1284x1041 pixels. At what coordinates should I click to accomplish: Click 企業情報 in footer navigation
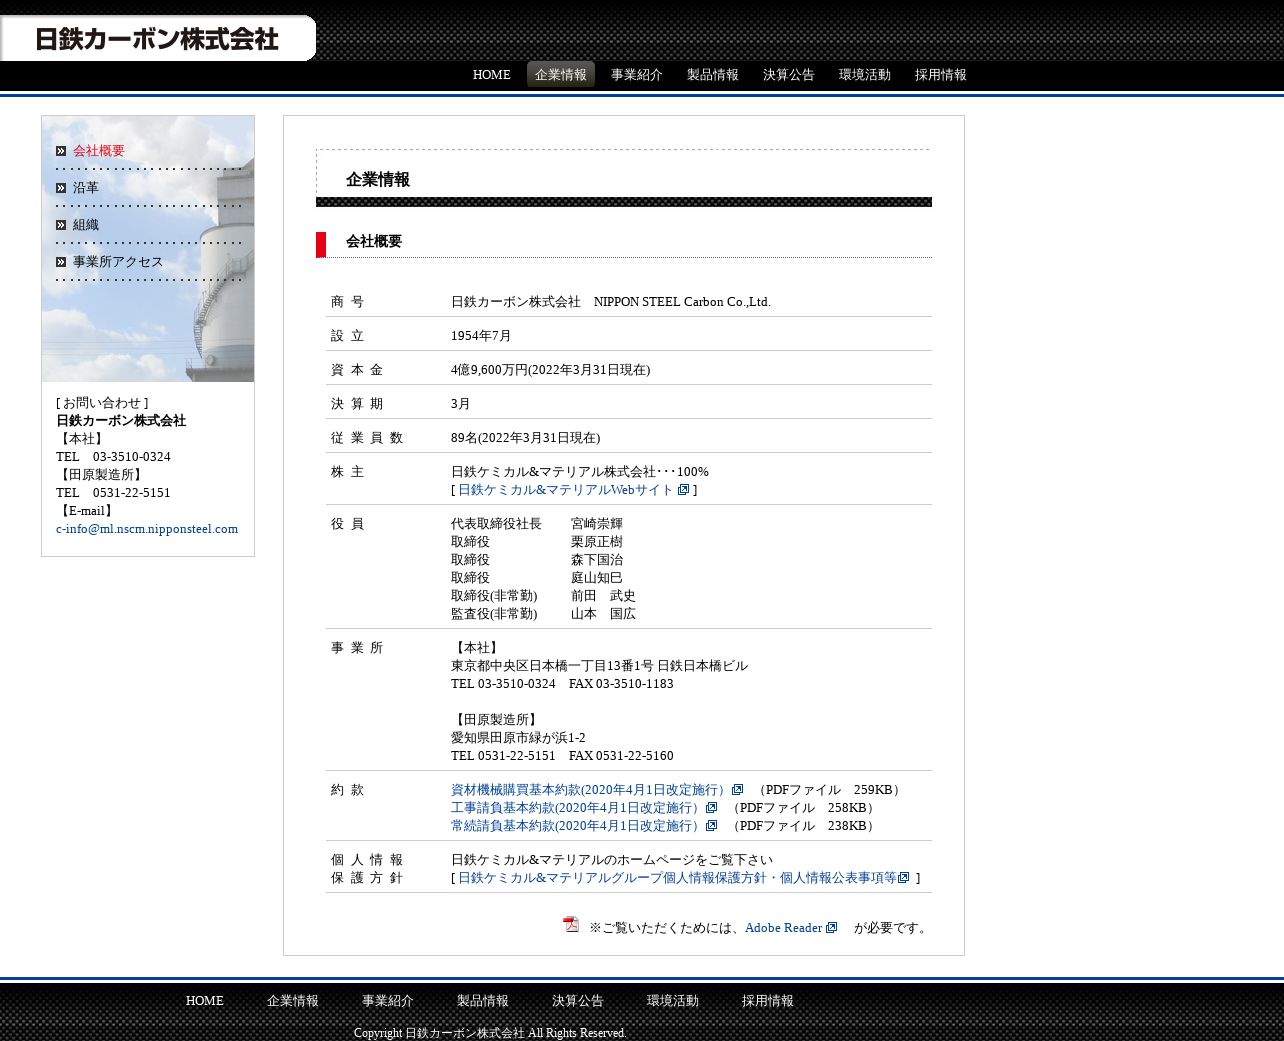click(293, 1001)
